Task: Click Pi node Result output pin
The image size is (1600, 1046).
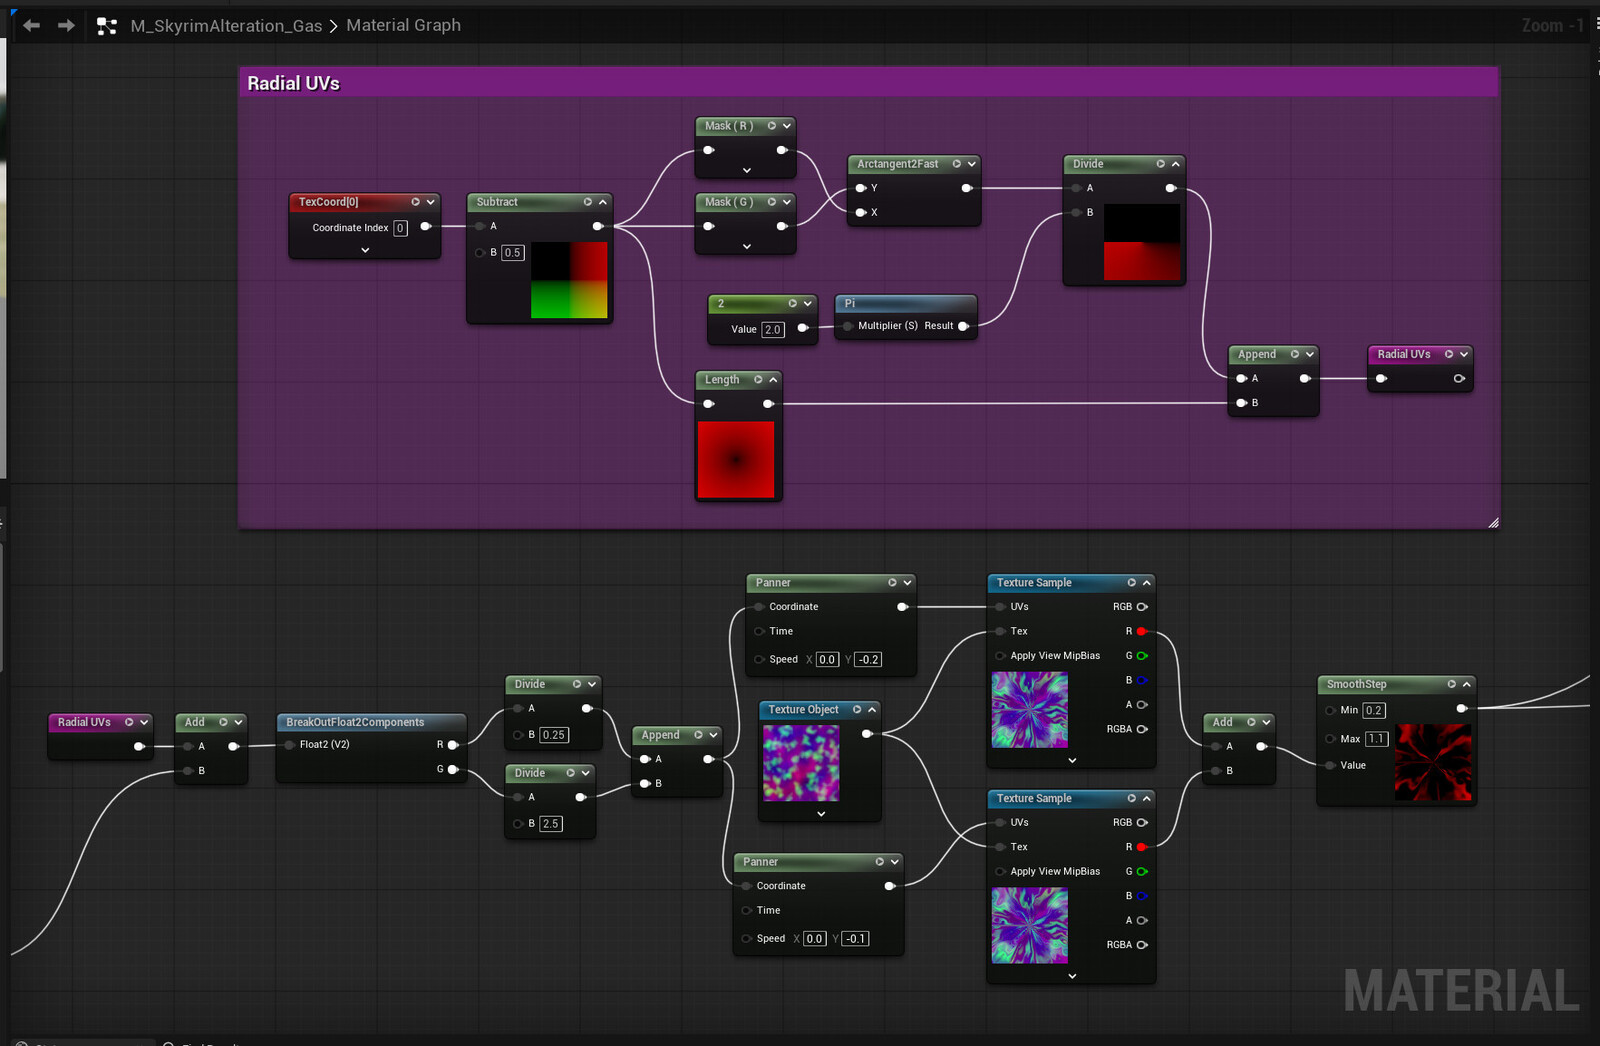Action: pos(964,326)
